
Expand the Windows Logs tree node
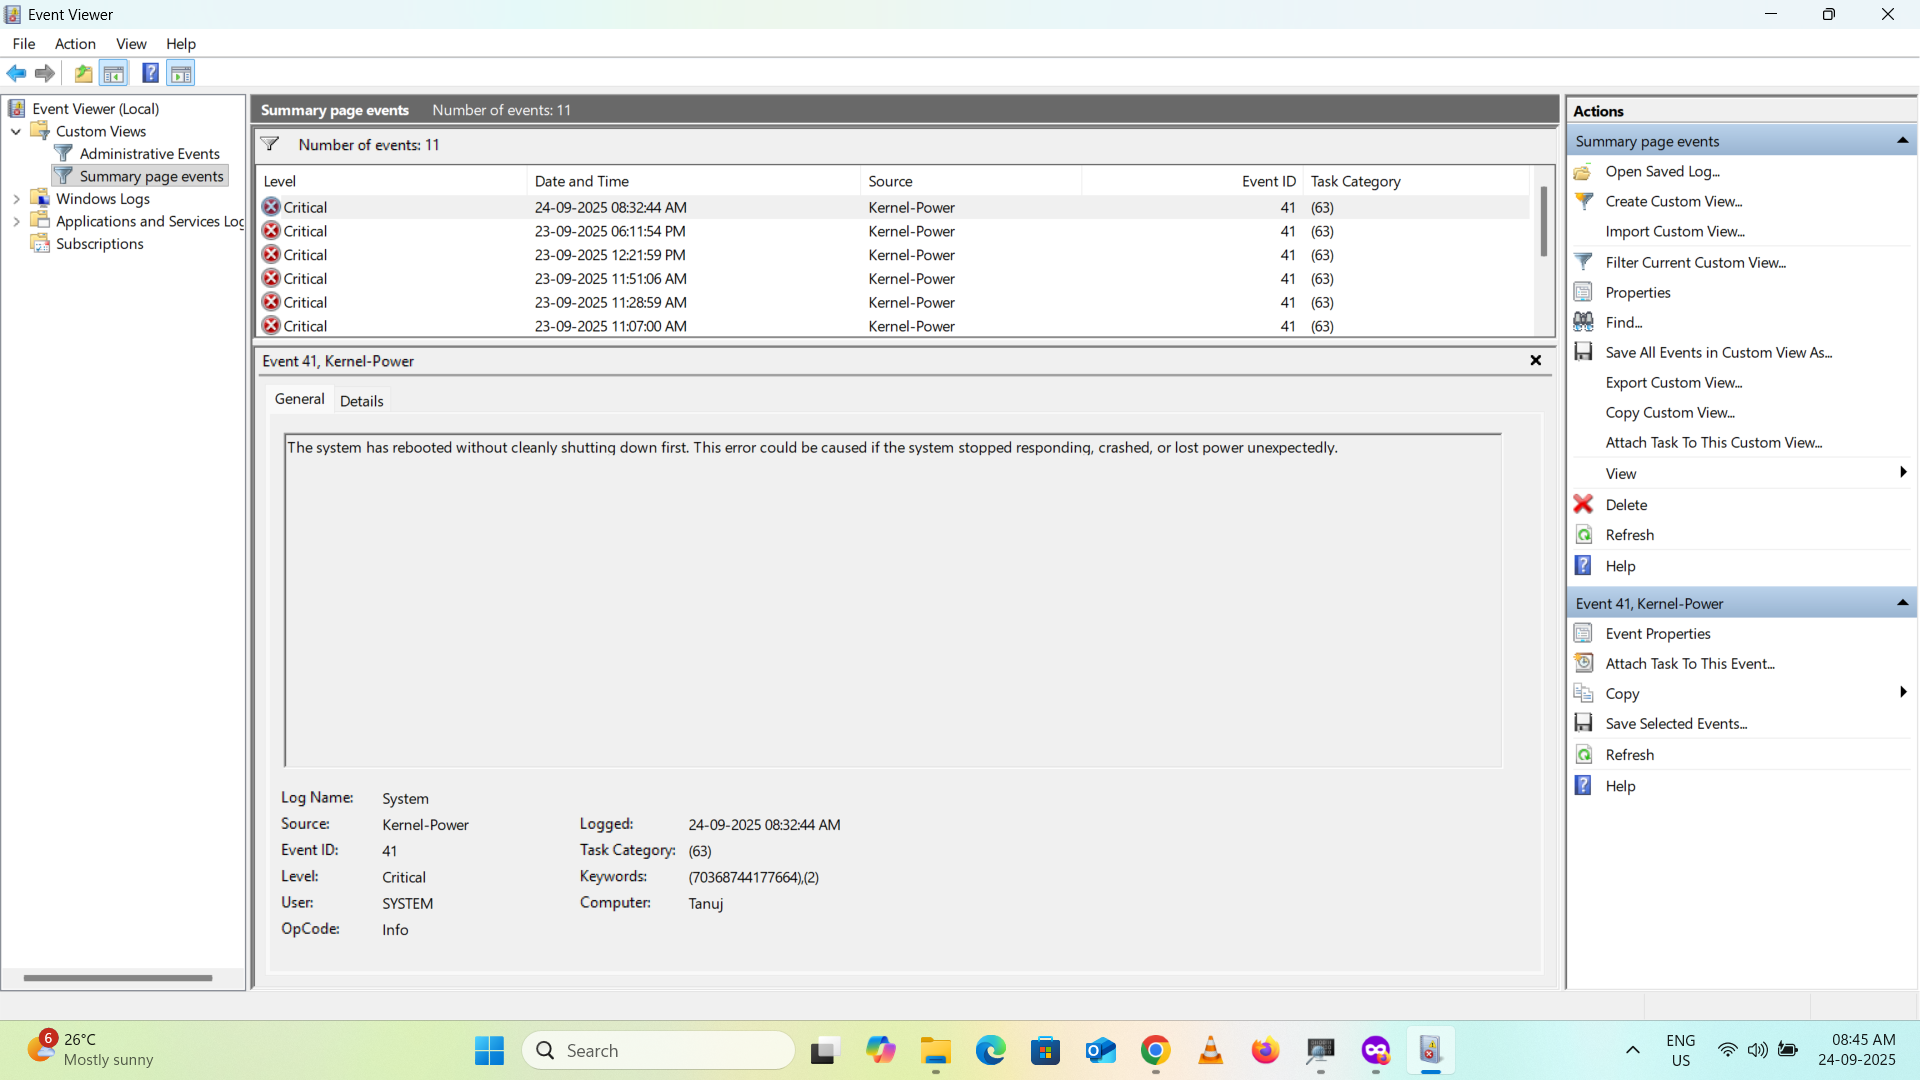tap(16, 199)
